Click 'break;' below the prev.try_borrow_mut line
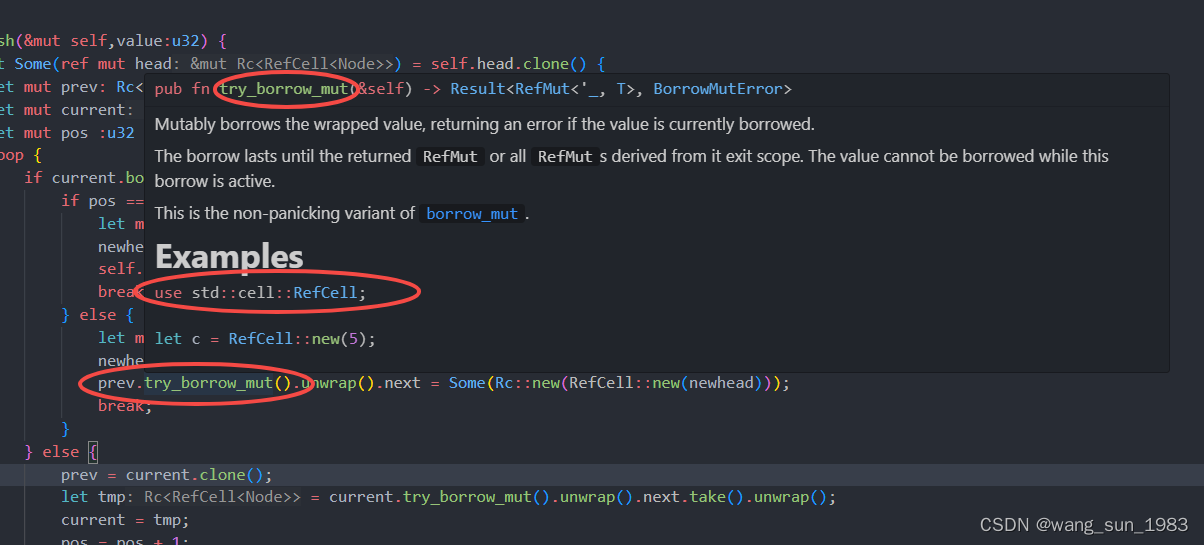The height and width of the screenshot is (545, 1204). pyautogui.click(x=125, y=406)
